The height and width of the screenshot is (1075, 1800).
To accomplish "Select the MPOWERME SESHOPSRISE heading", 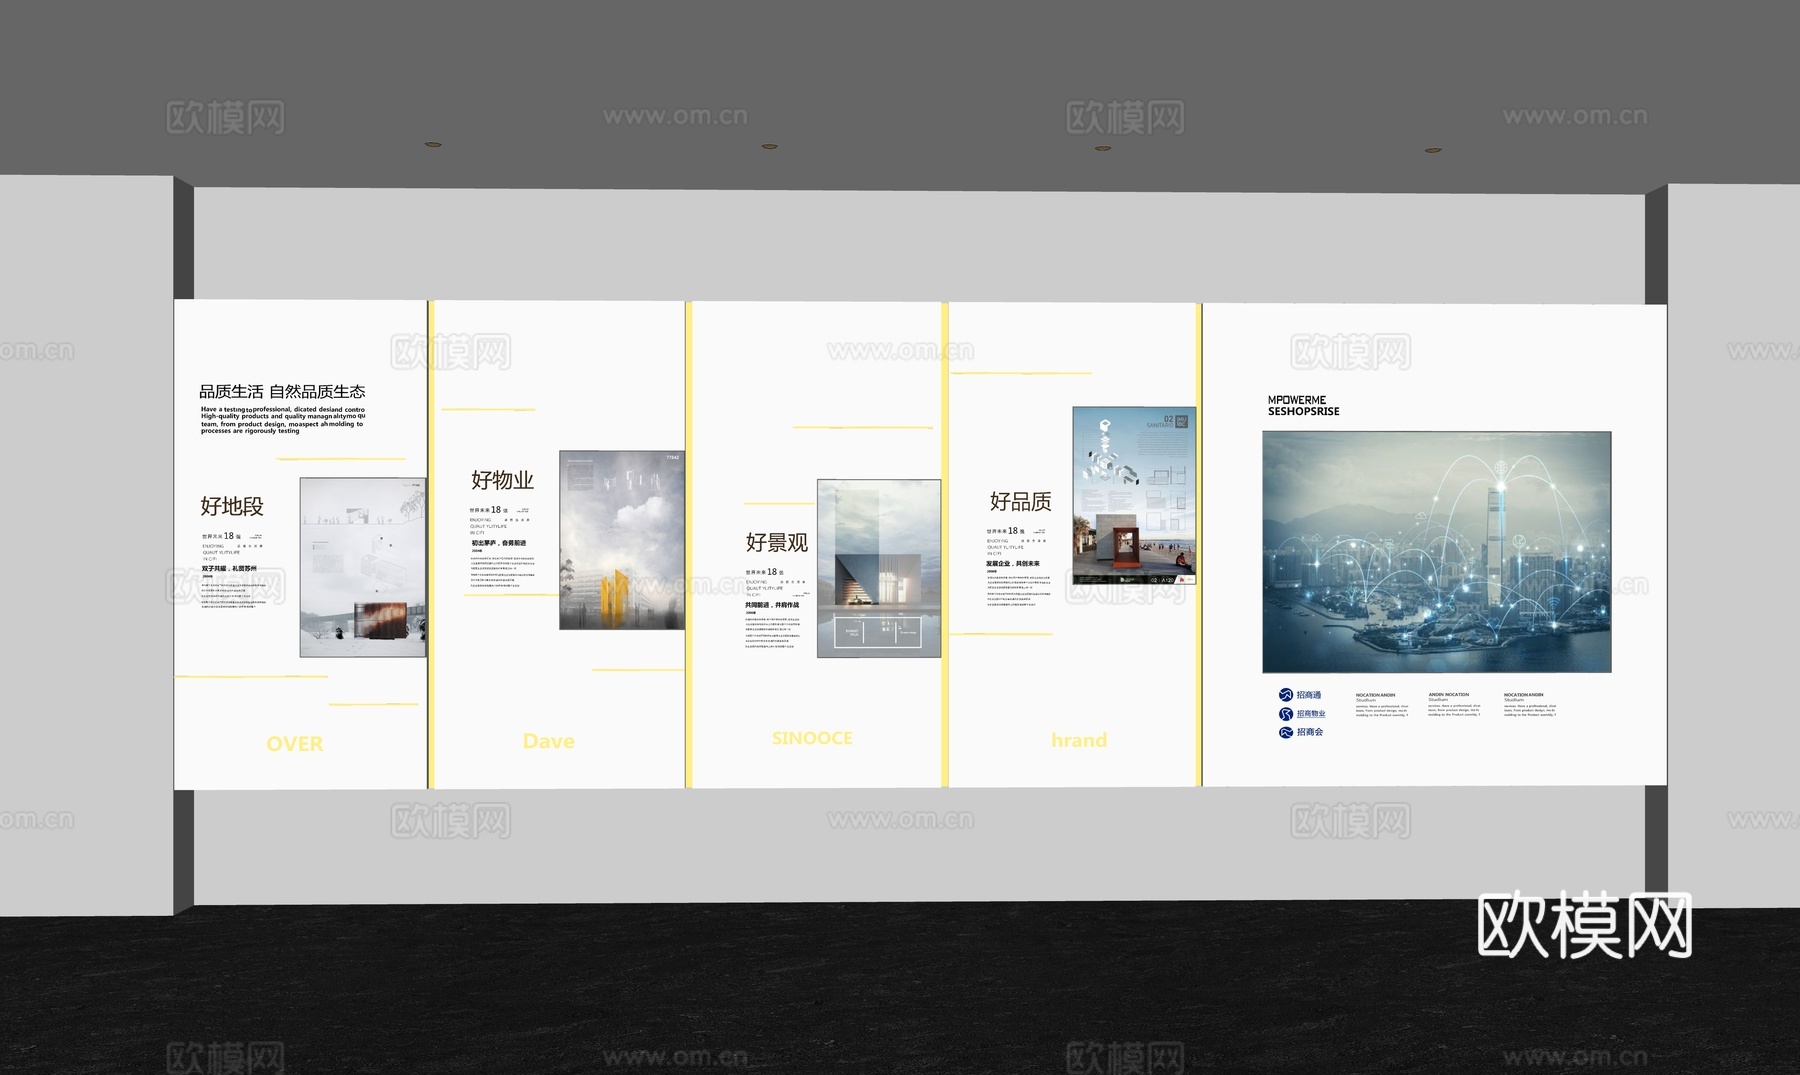I will [1304, 406].
